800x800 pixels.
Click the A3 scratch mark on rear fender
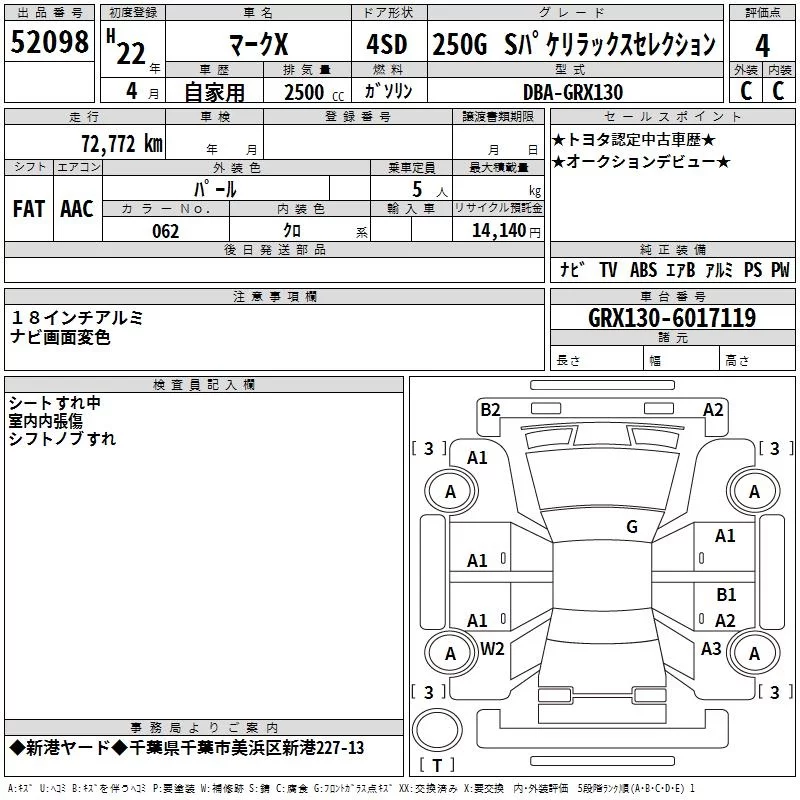(x=711, y=648)
